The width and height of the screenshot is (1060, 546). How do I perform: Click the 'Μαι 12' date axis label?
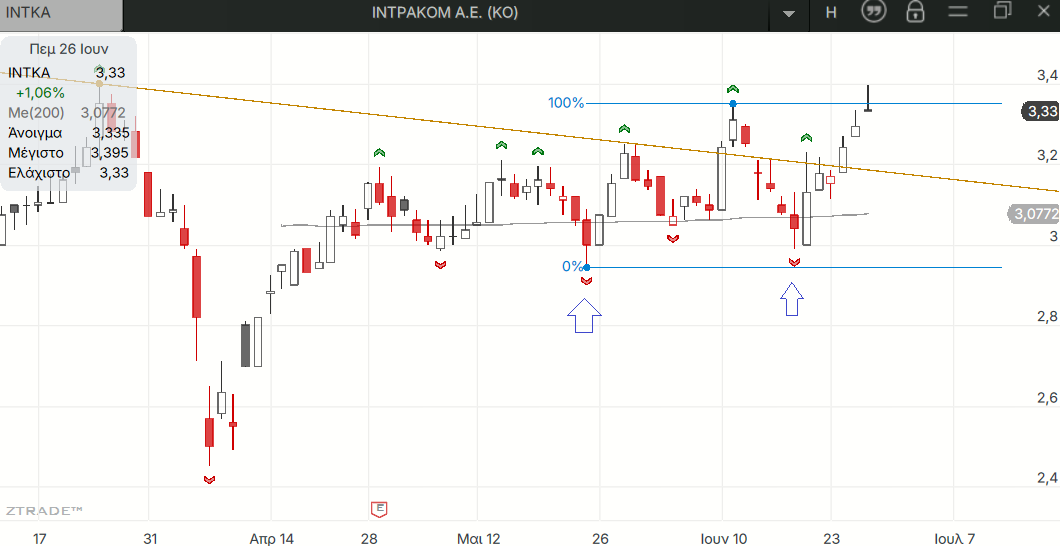pyautogui.click(x=479, y=539)
